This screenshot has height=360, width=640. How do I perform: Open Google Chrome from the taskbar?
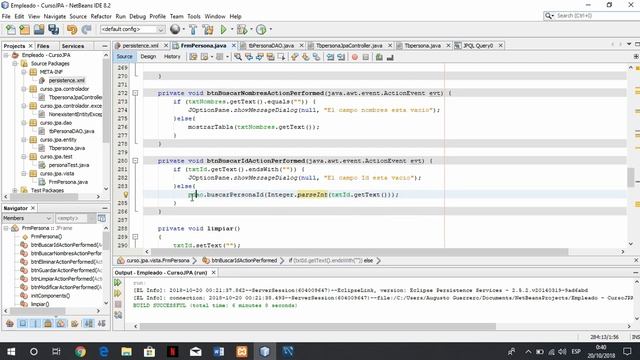(80, 351)
